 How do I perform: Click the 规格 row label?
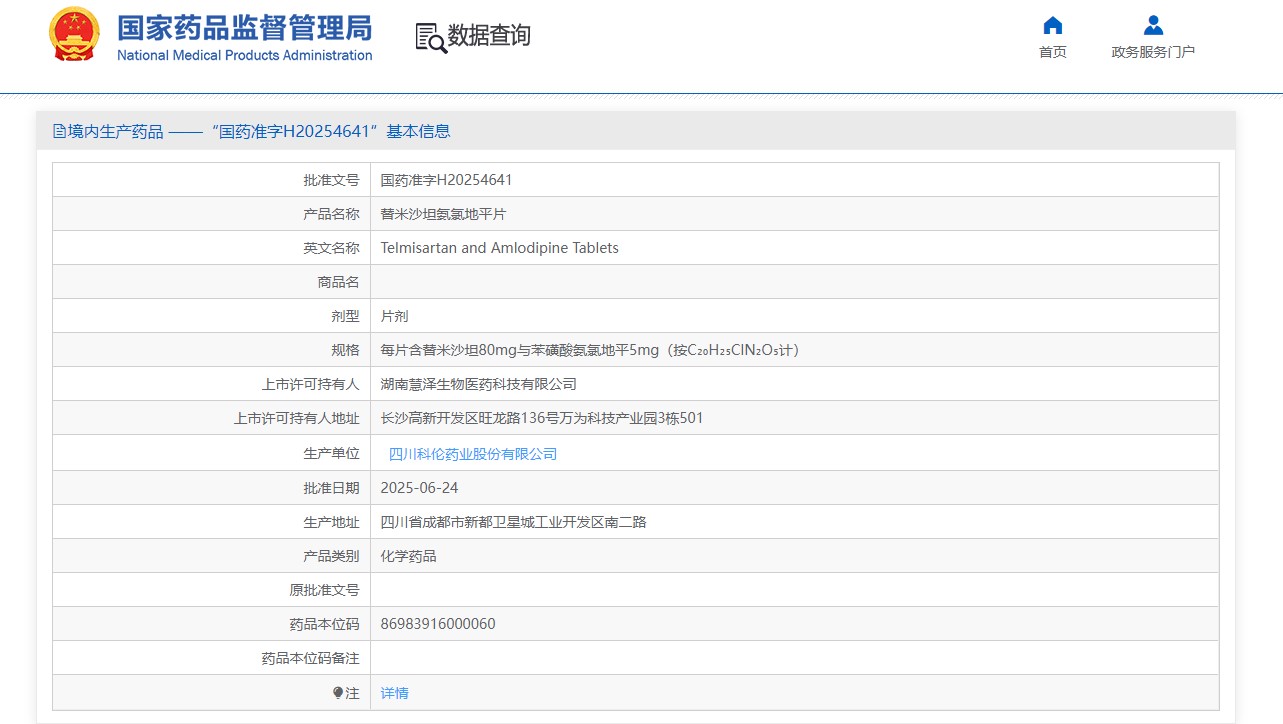pos(345,350)
